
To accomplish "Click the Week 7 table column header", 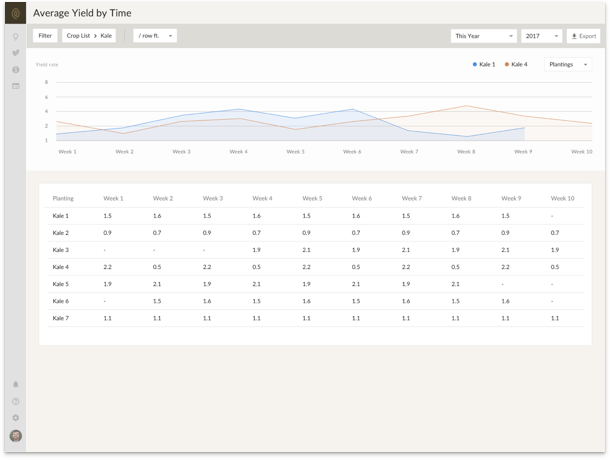I will 412,198.
